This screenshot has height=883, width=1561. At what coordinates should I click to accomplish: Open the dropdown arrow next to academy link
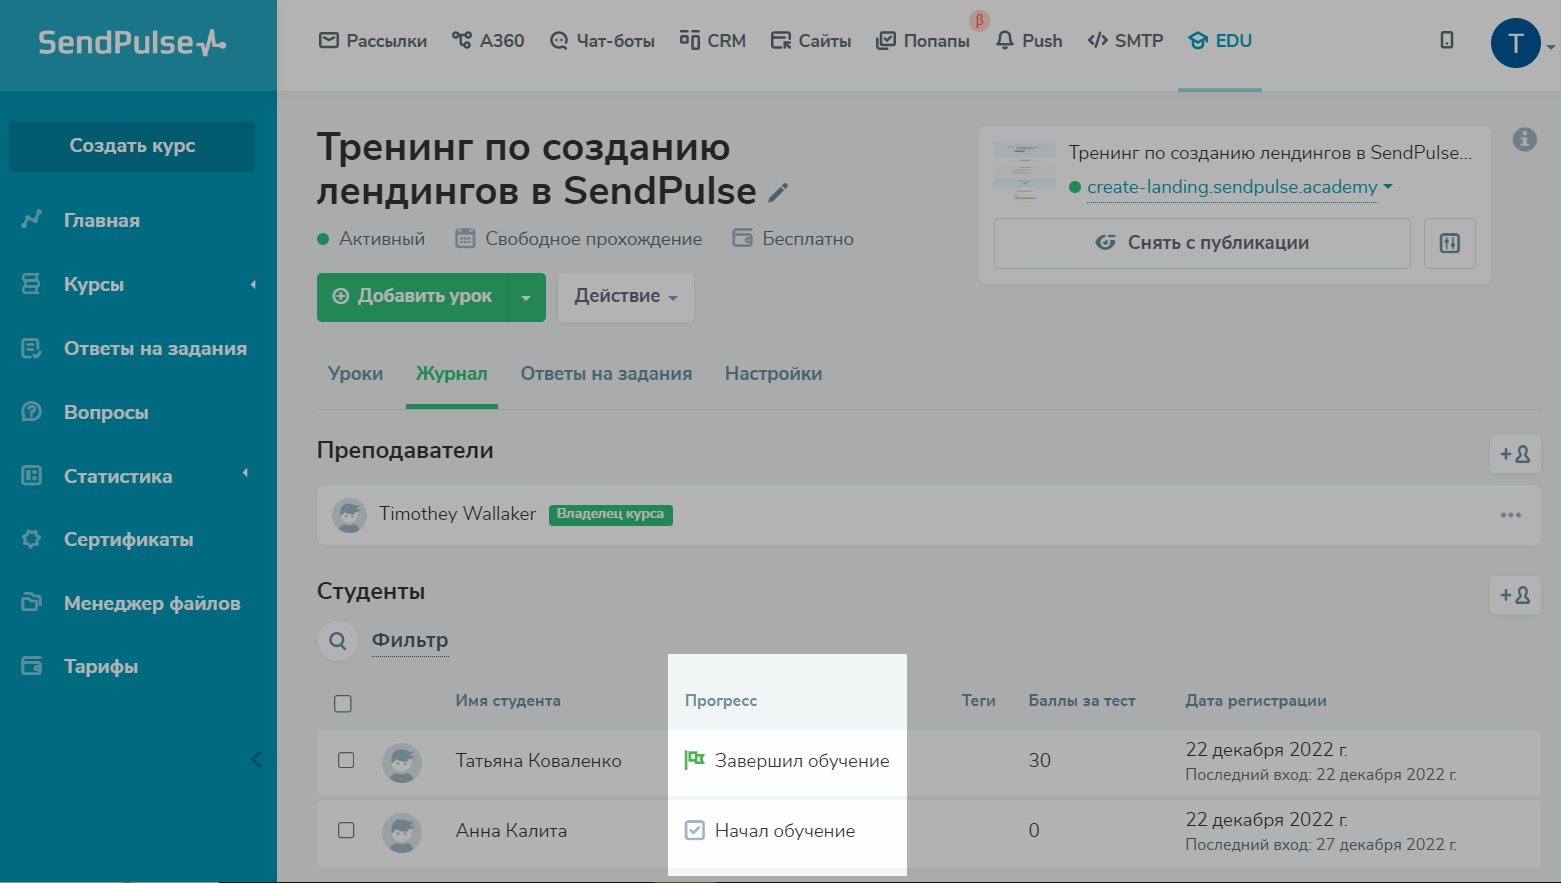tap(1388, 186)
